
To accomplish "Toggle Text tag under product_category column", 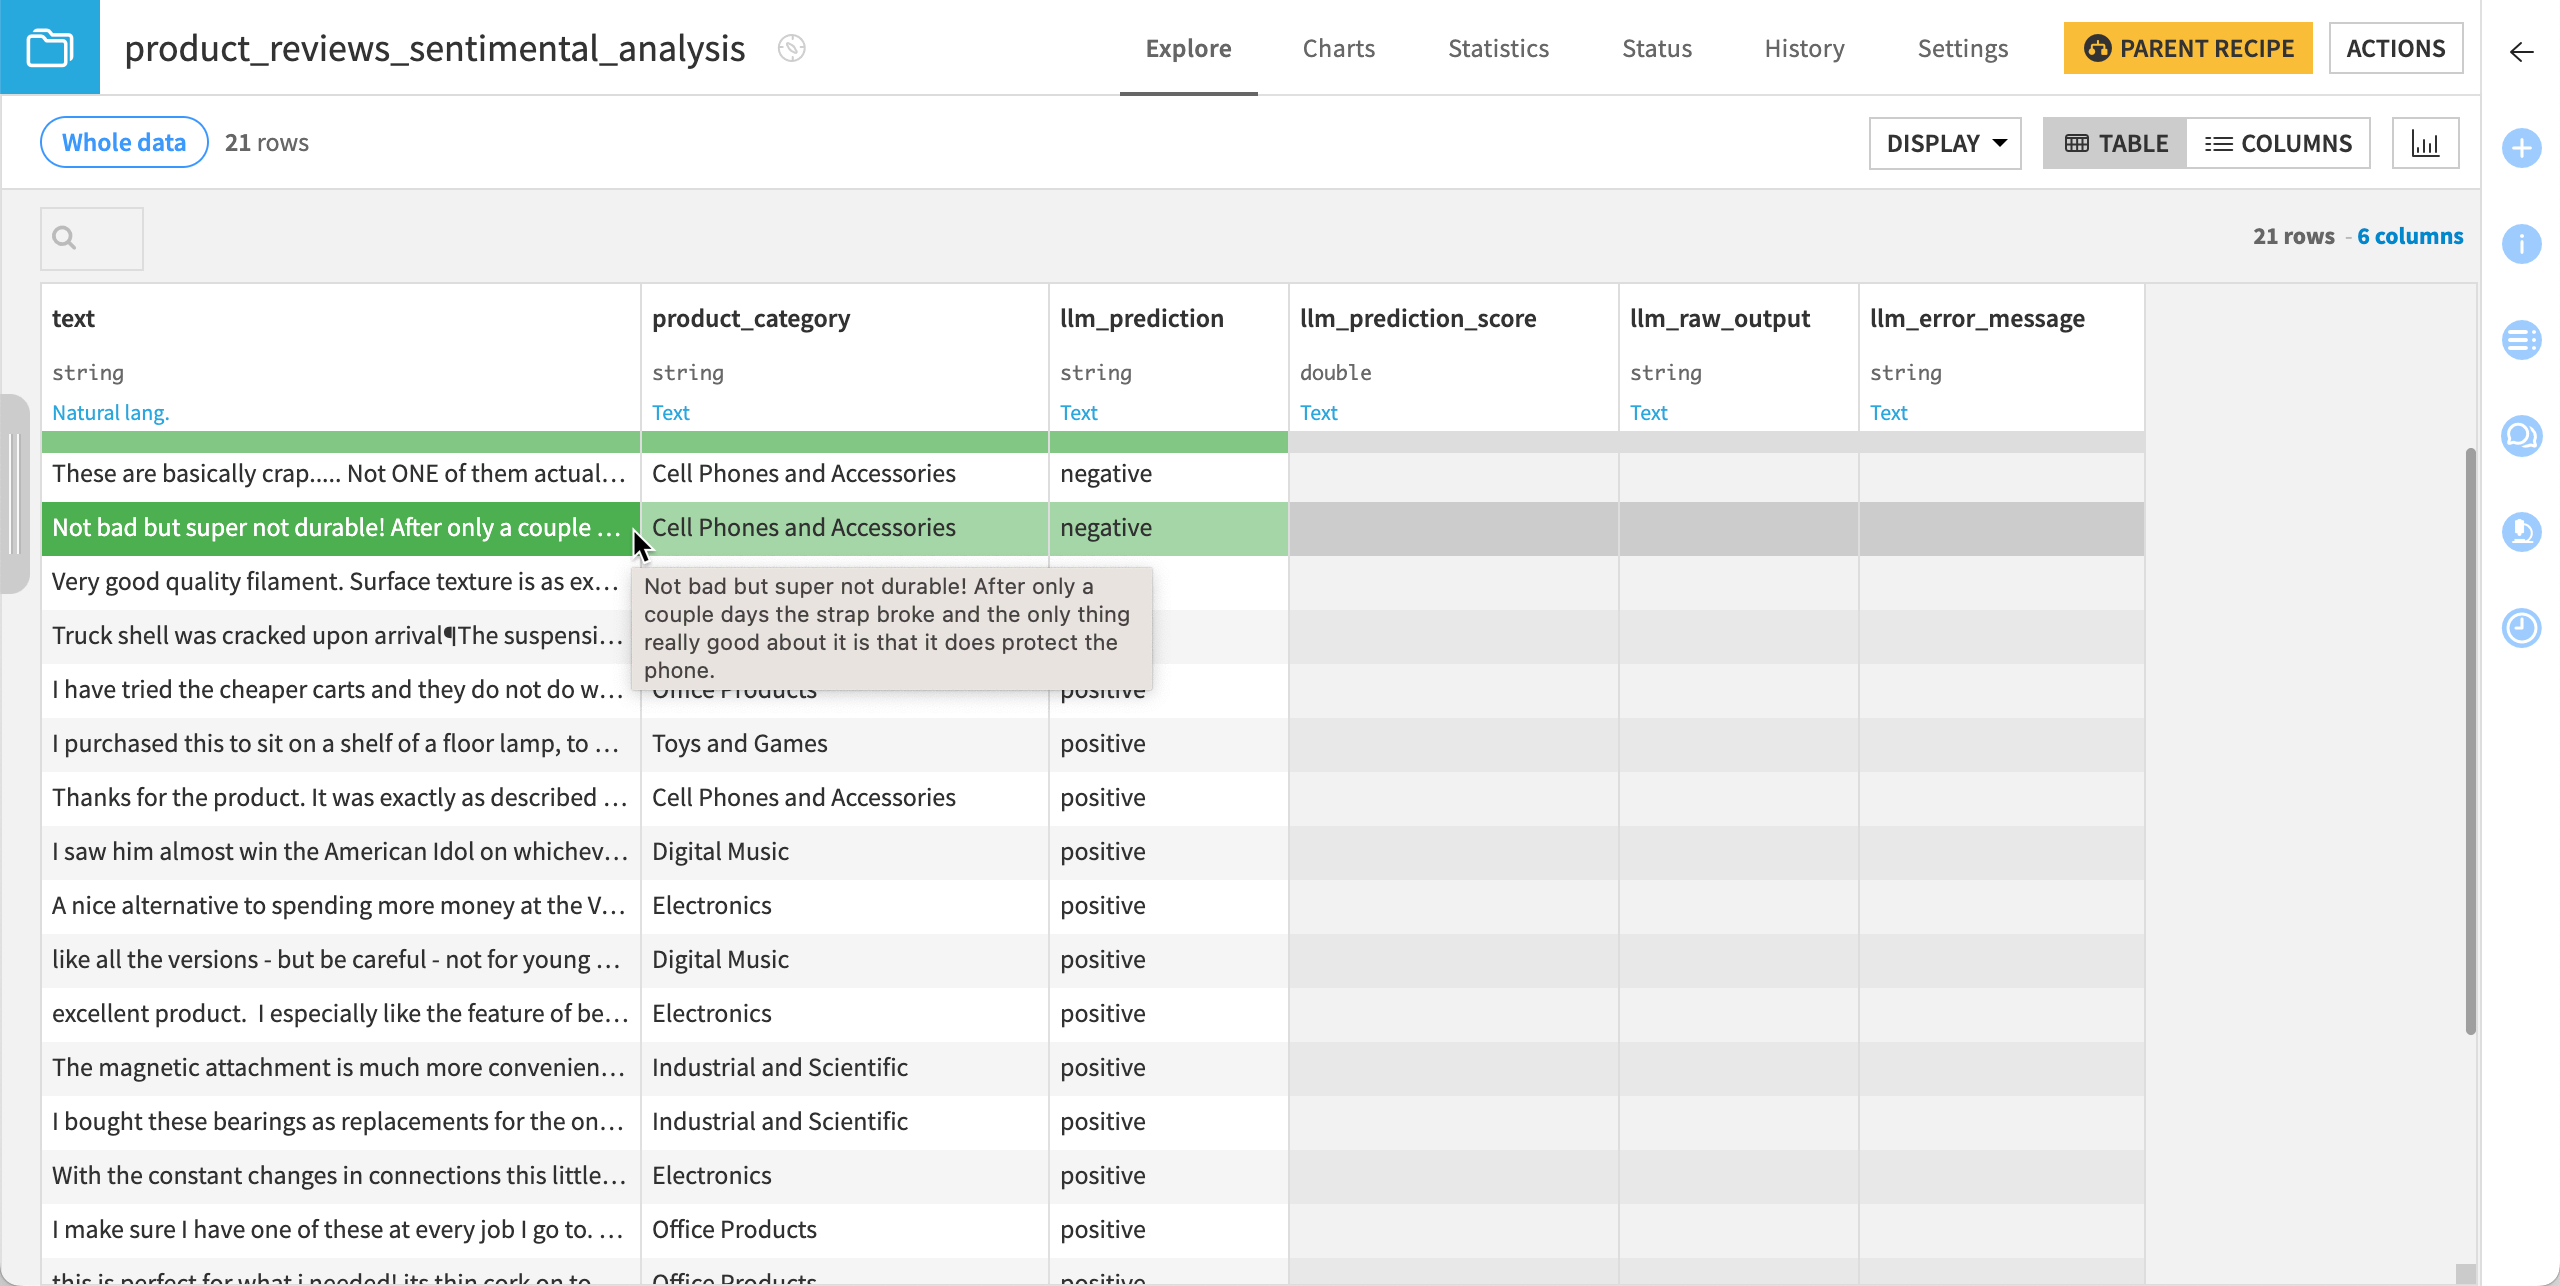I will pyautogui.click(x=669, y=412).
